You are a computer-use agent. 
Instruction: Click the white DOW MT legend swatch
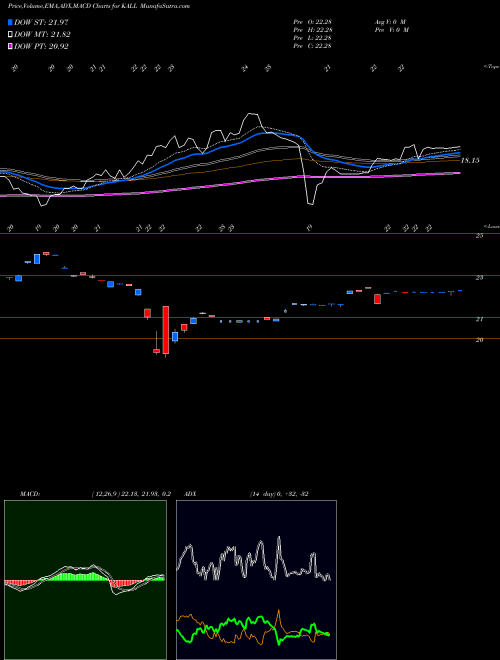(x=10, y=35)
